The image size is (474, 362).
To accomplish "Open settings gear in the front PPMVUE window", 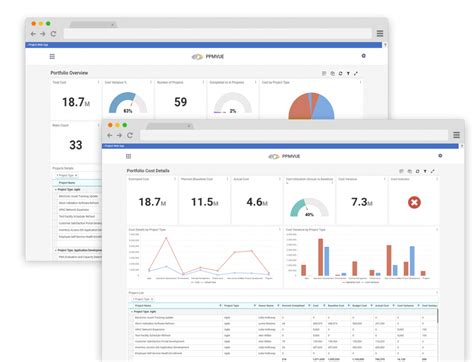I will click(440, 156).
